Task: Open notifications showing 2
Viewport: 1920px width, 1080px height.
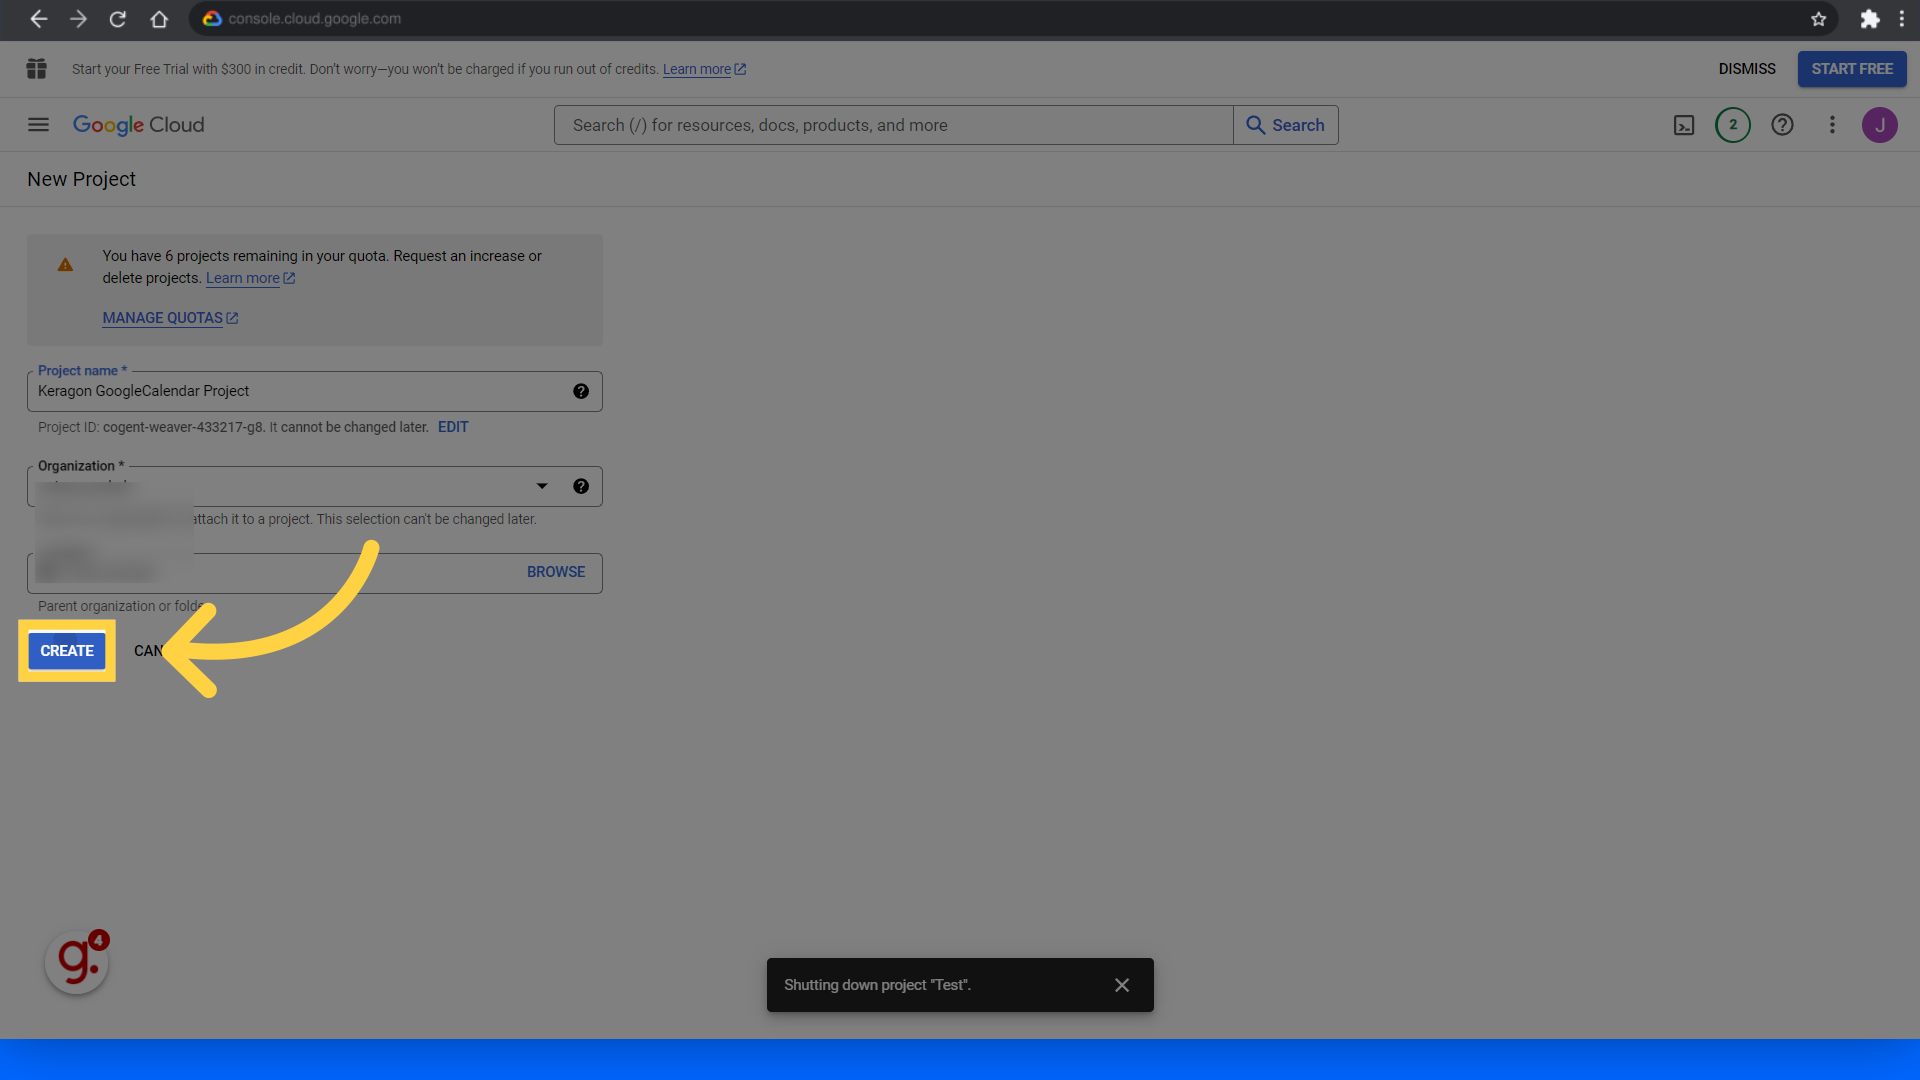Action: pos(1733,125)
